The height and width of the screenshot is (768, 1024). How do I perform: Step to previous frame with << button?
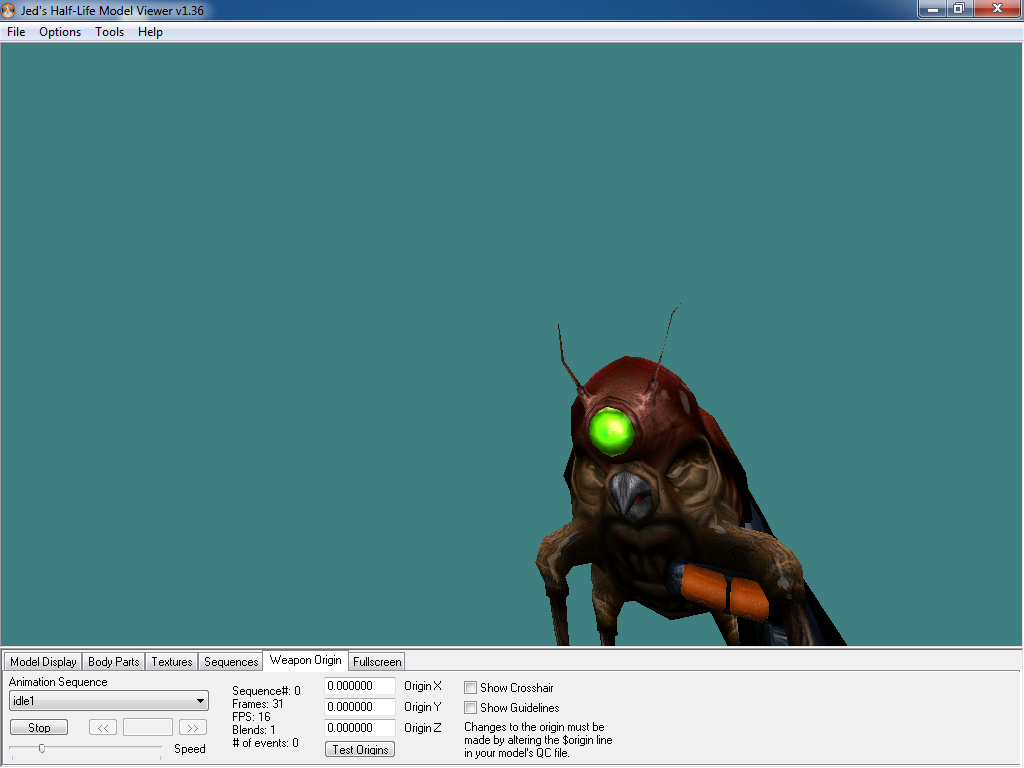[x=103, y=728]
